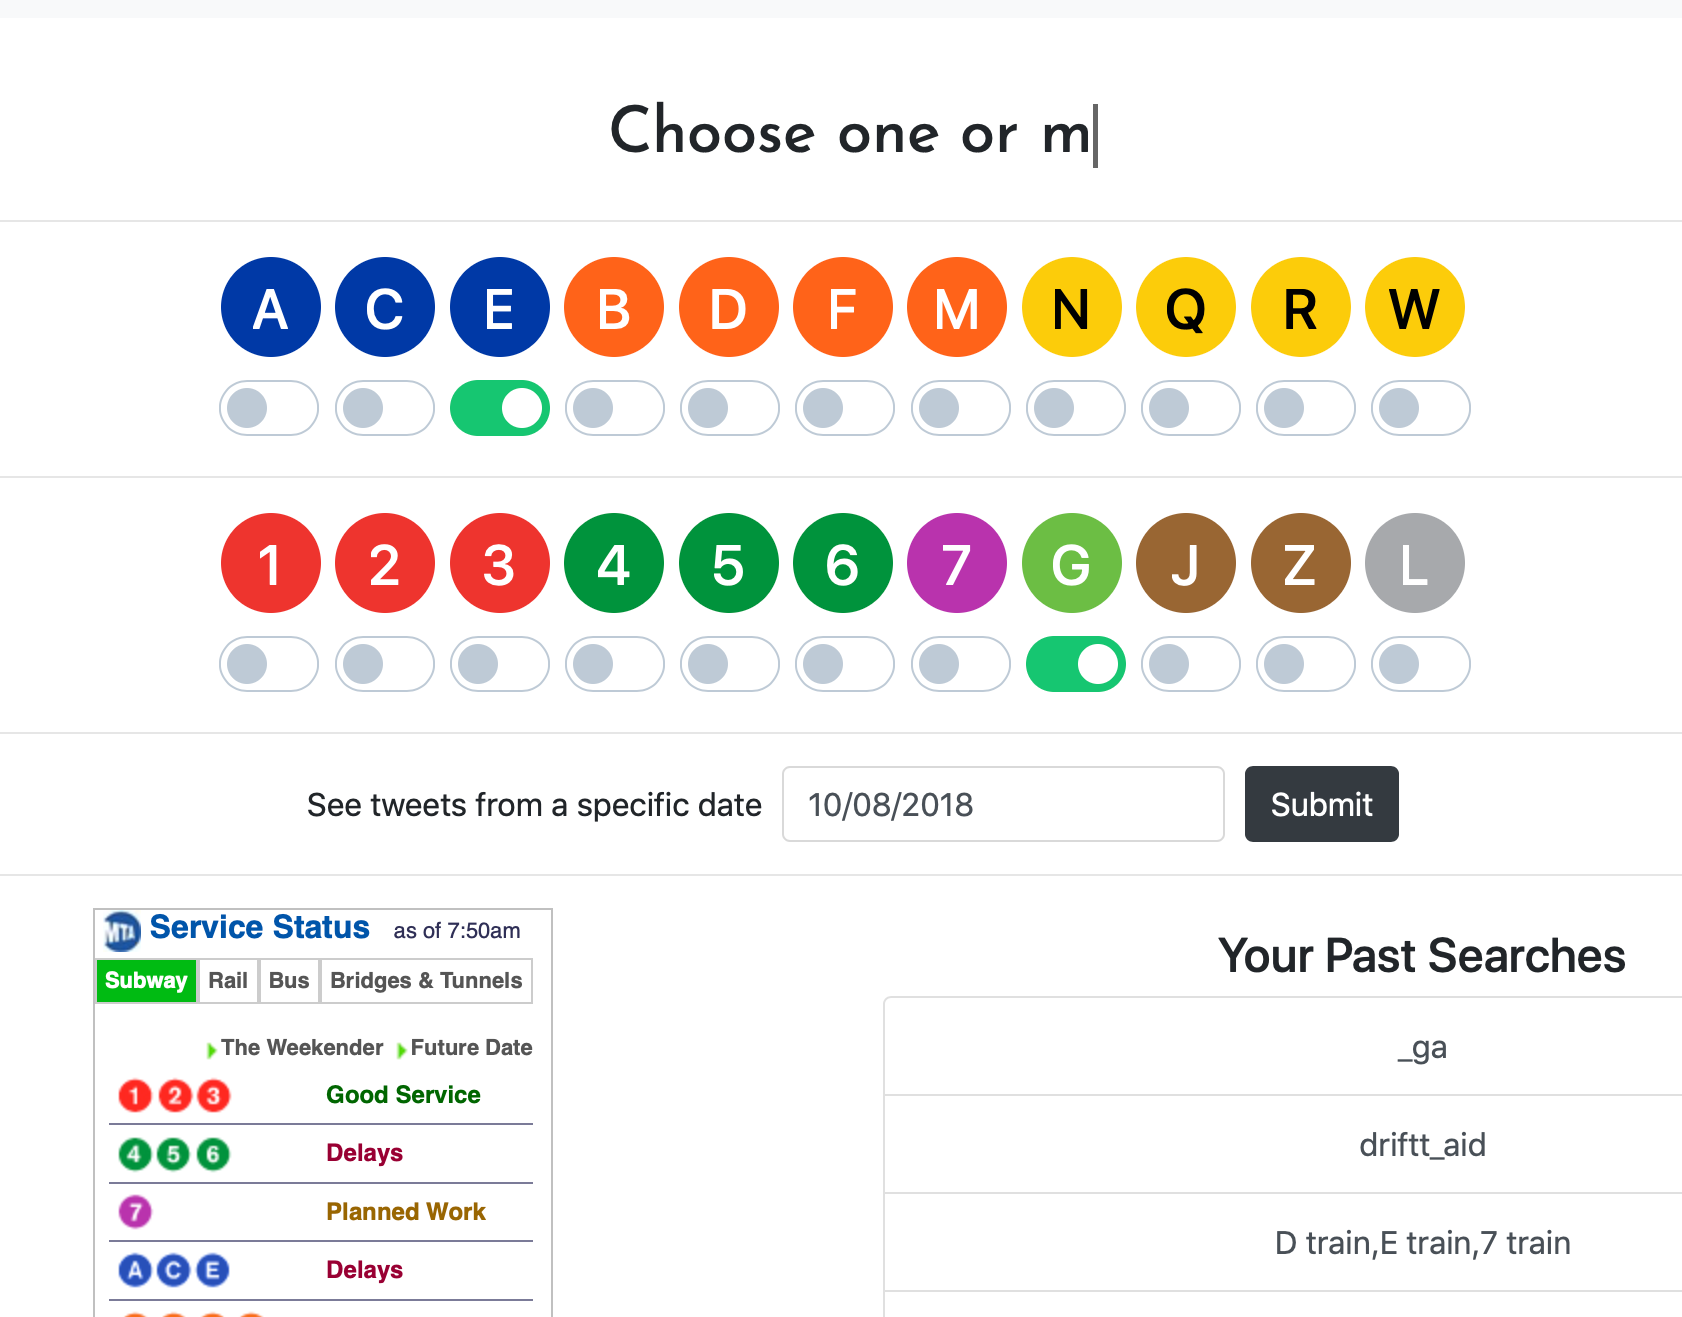
Task: Open the Future Date link
Action: pos(471,1047)
